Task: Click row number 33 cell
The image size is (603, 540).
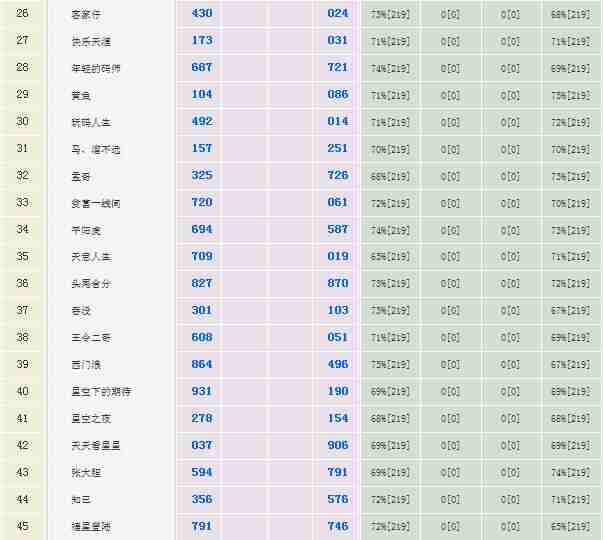Action: tap(23, 203)
